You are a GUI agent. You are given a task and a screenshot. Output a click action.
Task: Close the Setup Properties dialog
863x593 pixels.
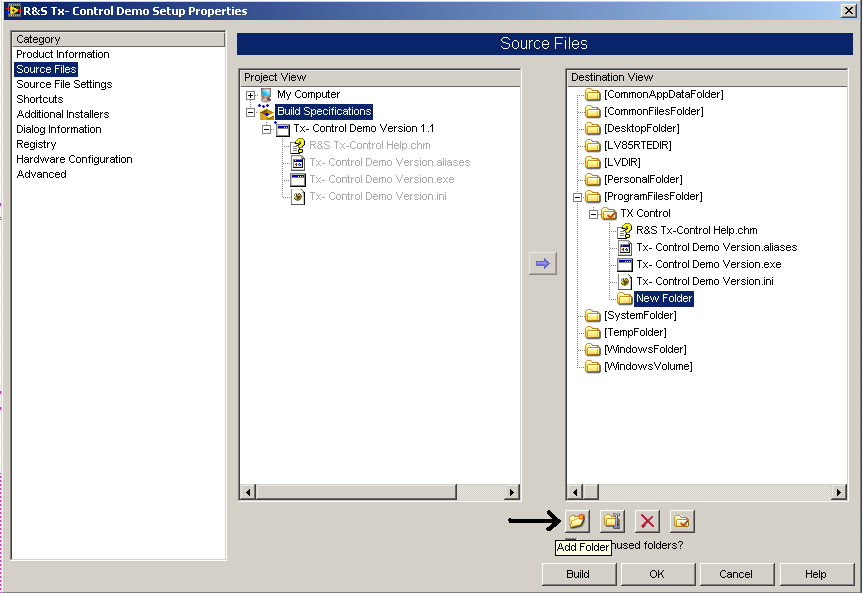pos(848,10)
